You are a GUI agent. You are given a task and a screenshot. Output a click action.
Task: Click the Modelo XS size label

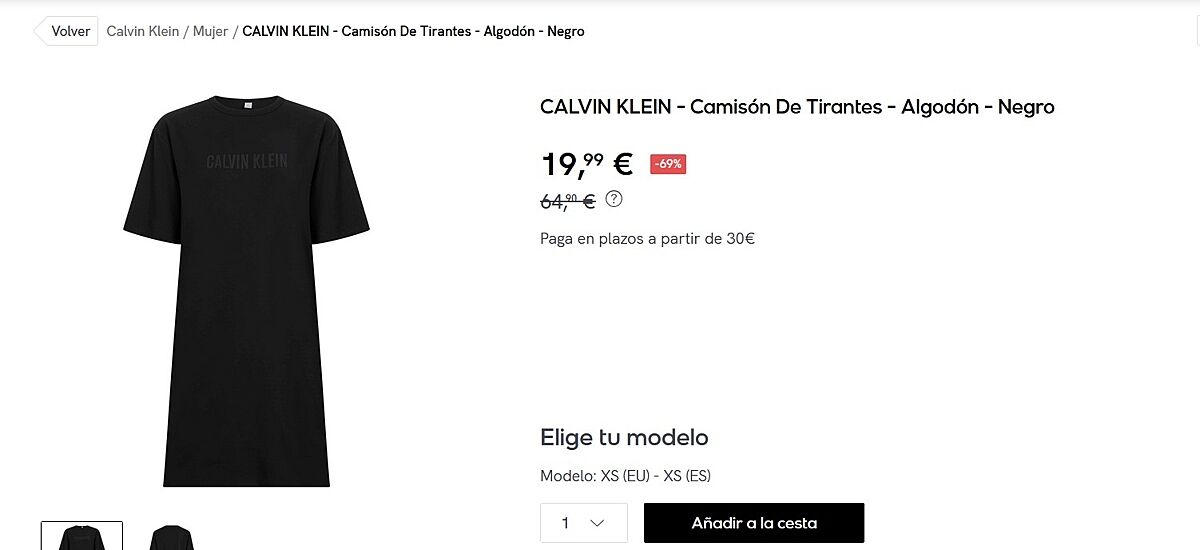(x=625, y=476)
